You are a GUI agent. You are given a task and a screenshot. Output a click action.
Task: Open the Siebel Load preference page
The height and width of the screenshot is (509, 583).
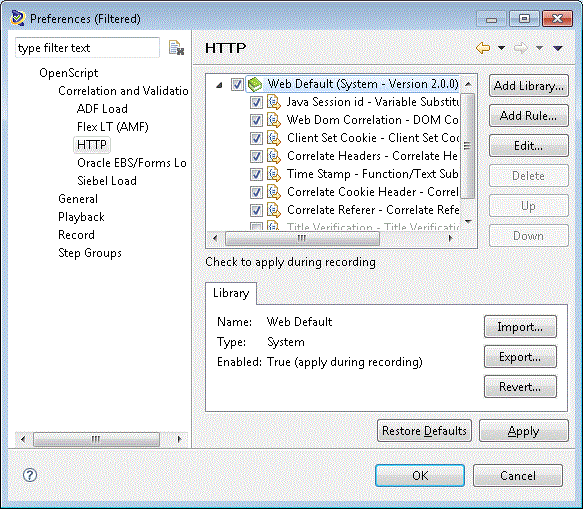(107, 181)
